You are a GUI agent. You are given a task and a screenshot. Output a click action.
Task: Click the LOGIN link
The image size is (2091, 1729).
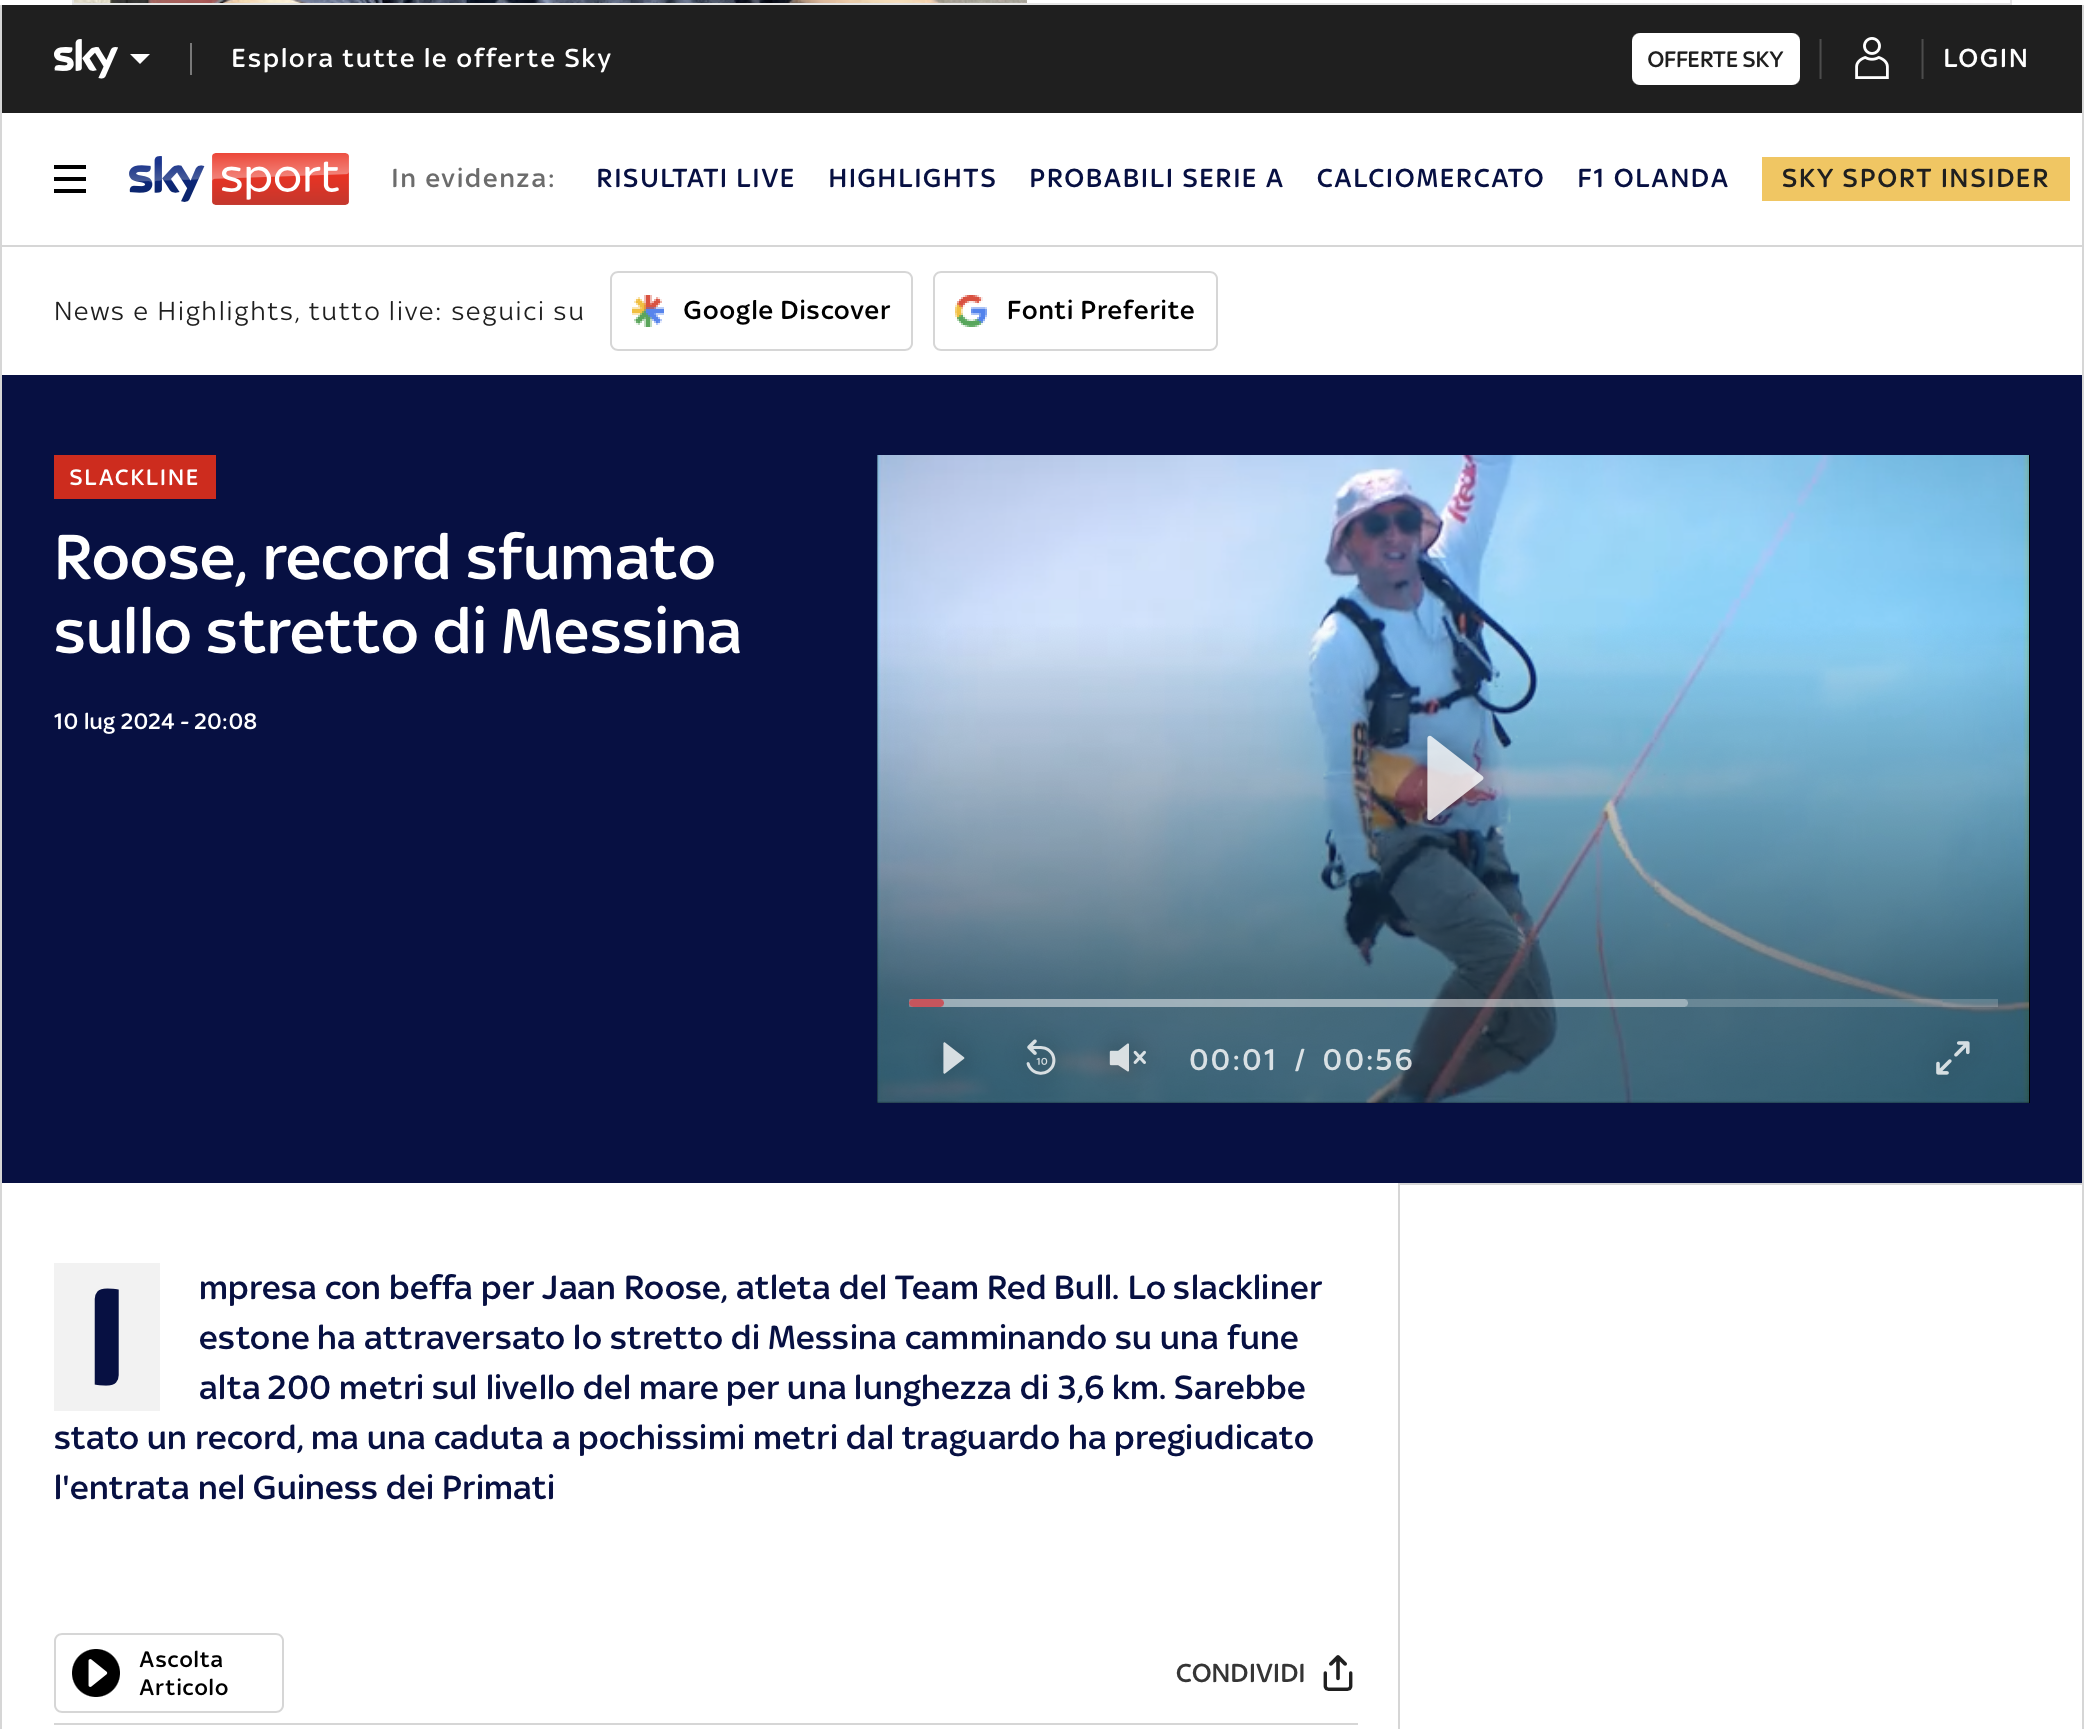click(x=1985, y=58)
